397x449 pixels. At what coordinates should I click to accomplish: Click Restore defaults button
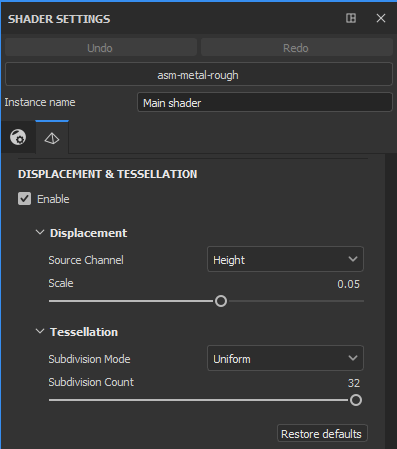tap(322, 433)
